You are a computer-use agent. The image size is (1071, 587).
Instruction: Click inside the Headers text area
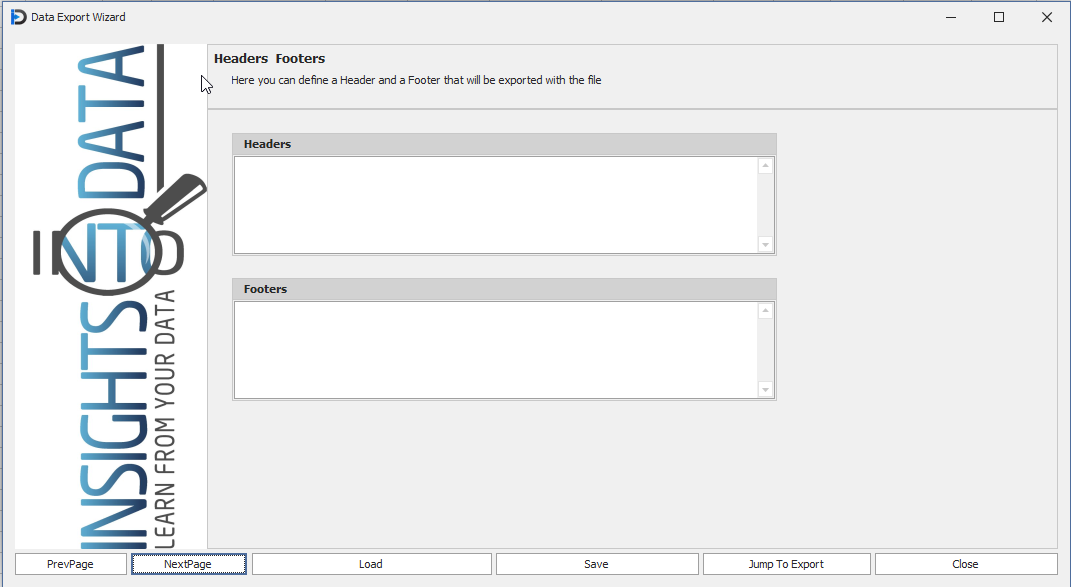(495, 205)
